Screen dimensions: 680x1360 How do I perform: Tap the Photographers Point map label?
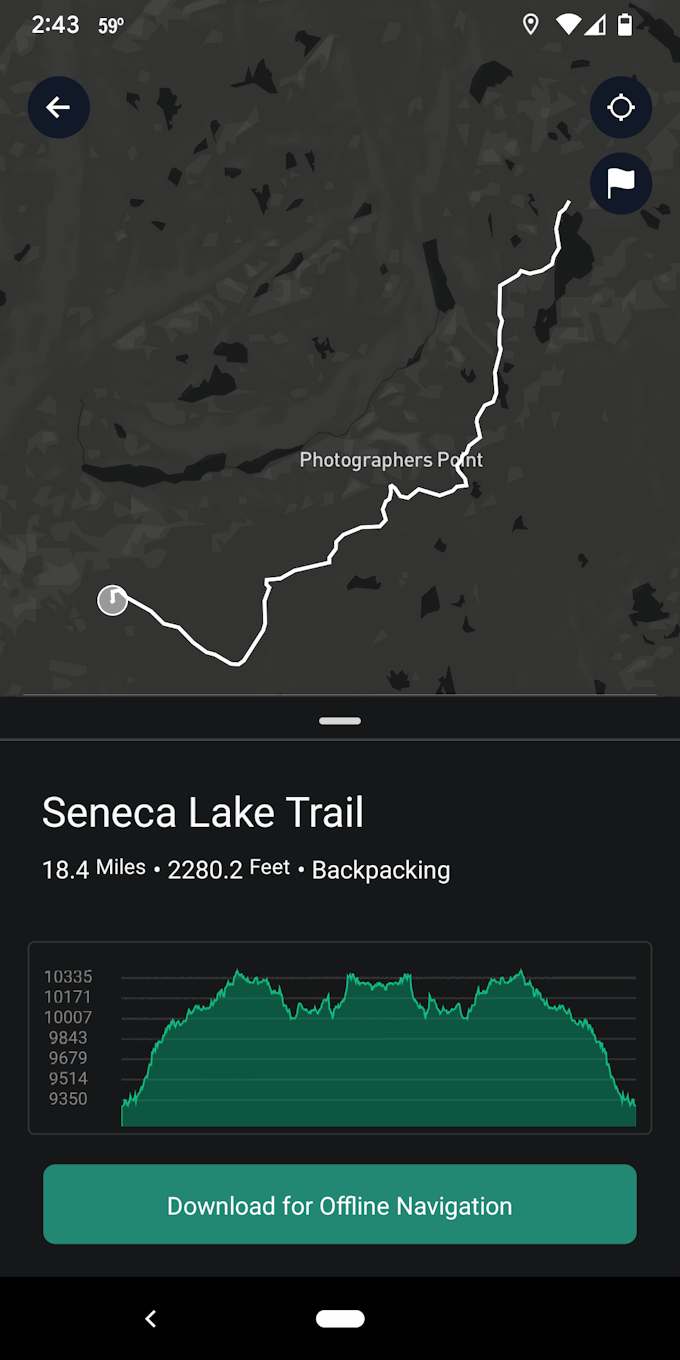[x=391, y=460]
